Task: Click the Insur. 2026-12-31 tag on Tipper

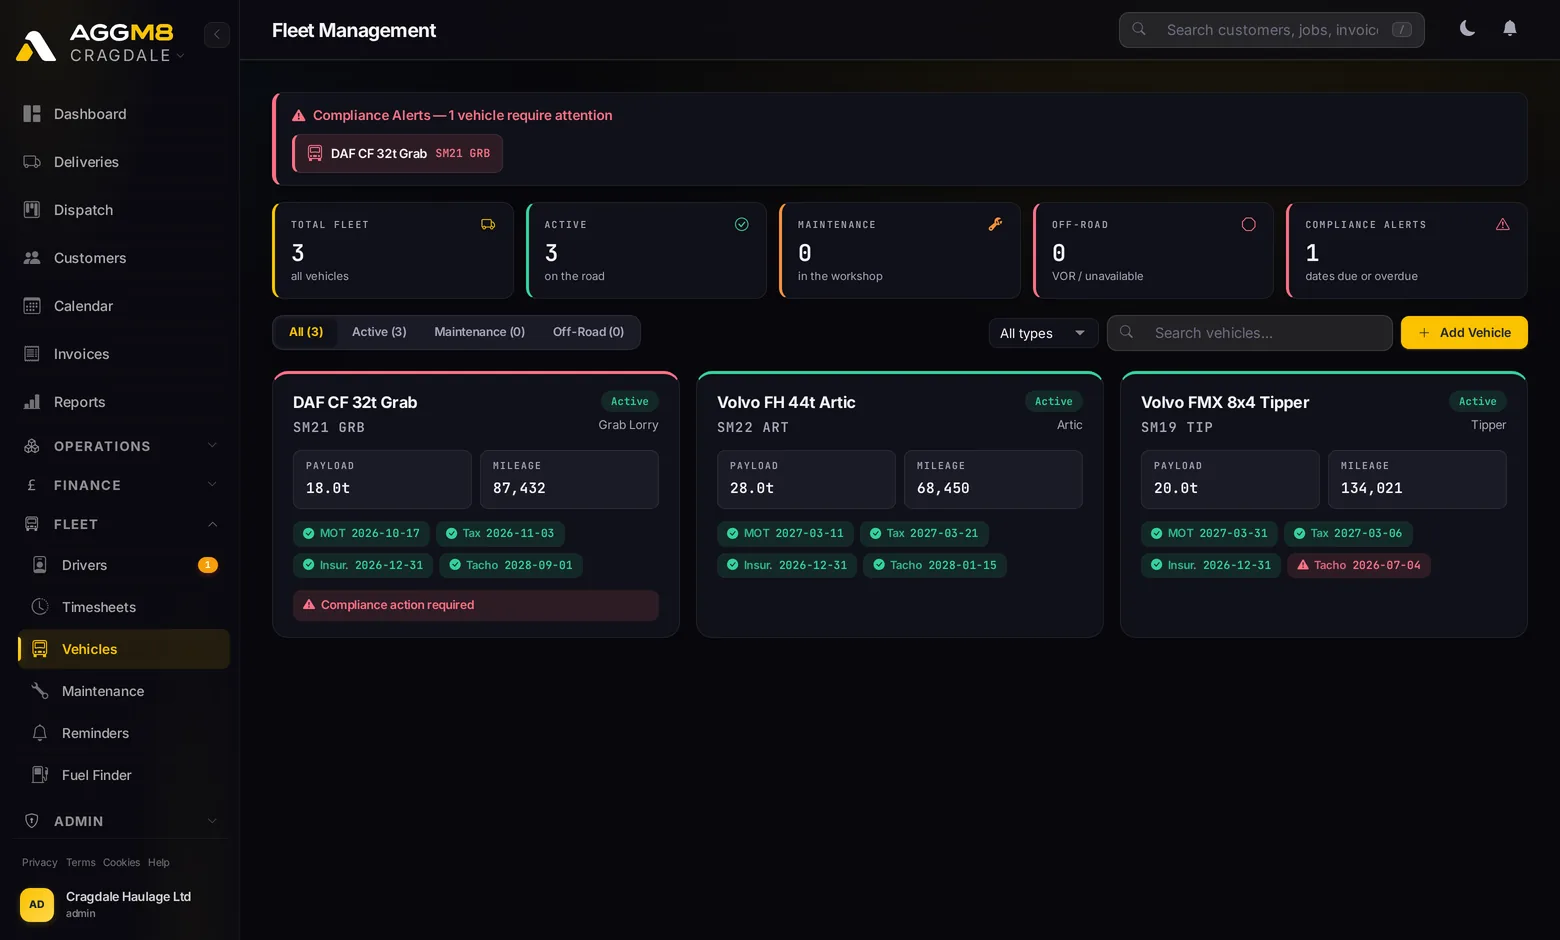Action: coord(1211,566)
